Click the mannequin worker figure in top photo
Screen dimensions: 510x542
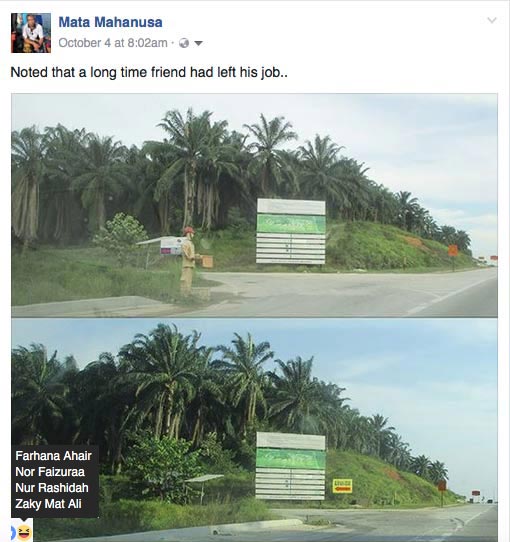(x=189, y=261)
